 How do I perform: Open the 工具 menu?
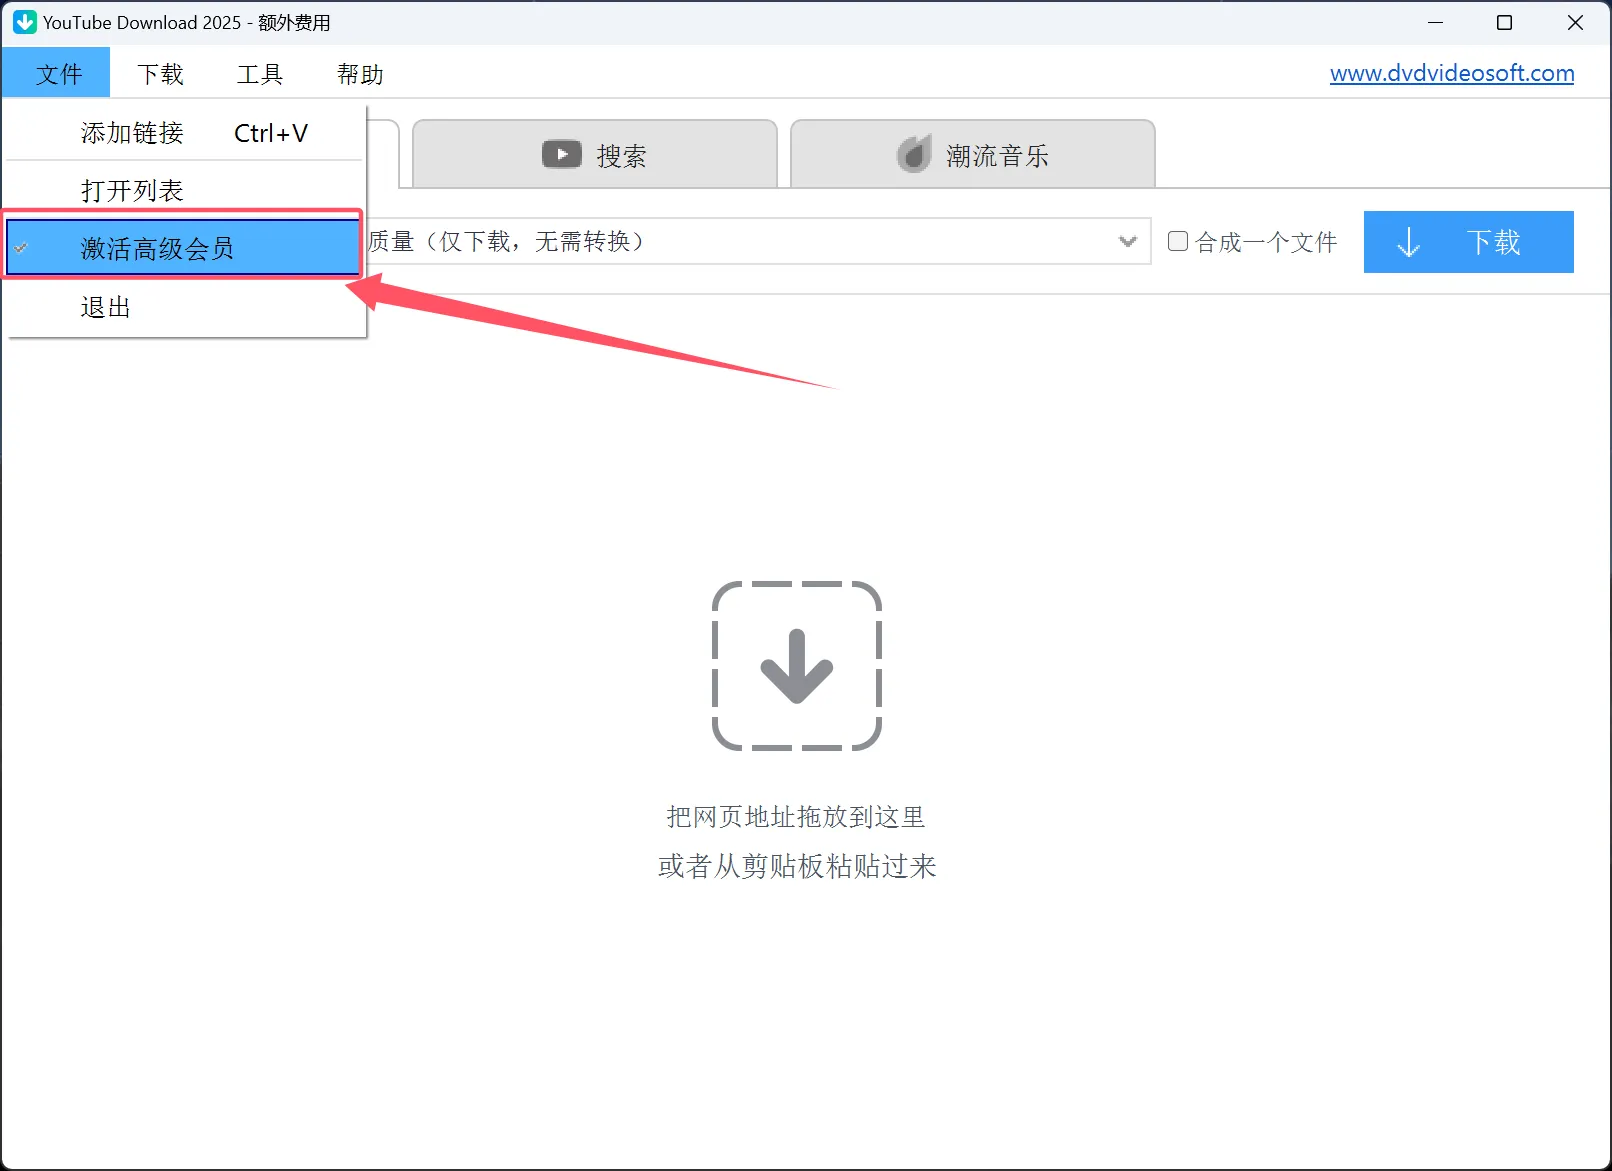coord(260,74)
